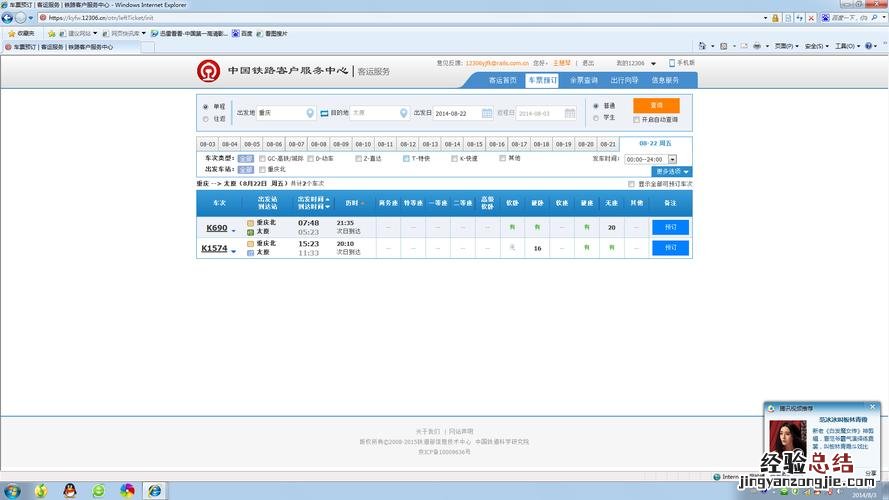Enable the 开启自动查询 checkbox
The width and height of the screenshot is (889, 500).
(x=637, y=119)
